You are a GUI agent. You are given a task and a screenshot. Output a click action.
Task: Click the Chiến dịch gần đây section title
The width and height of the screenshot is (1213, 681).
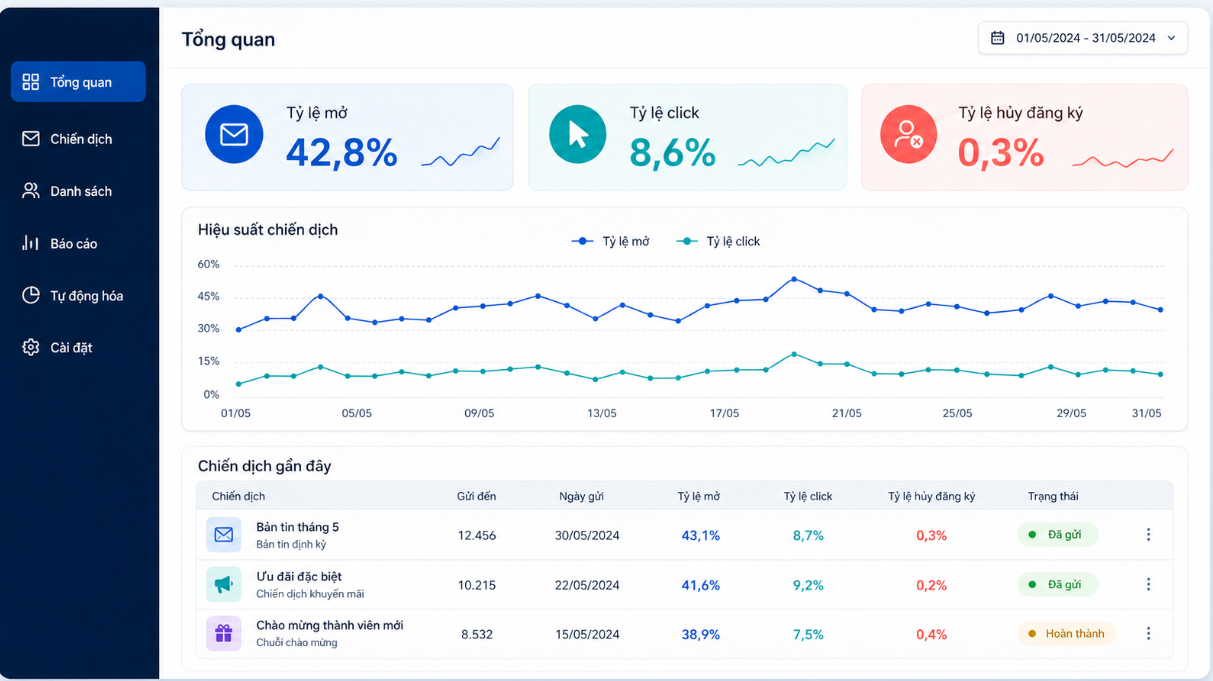[x=264, y=466]
